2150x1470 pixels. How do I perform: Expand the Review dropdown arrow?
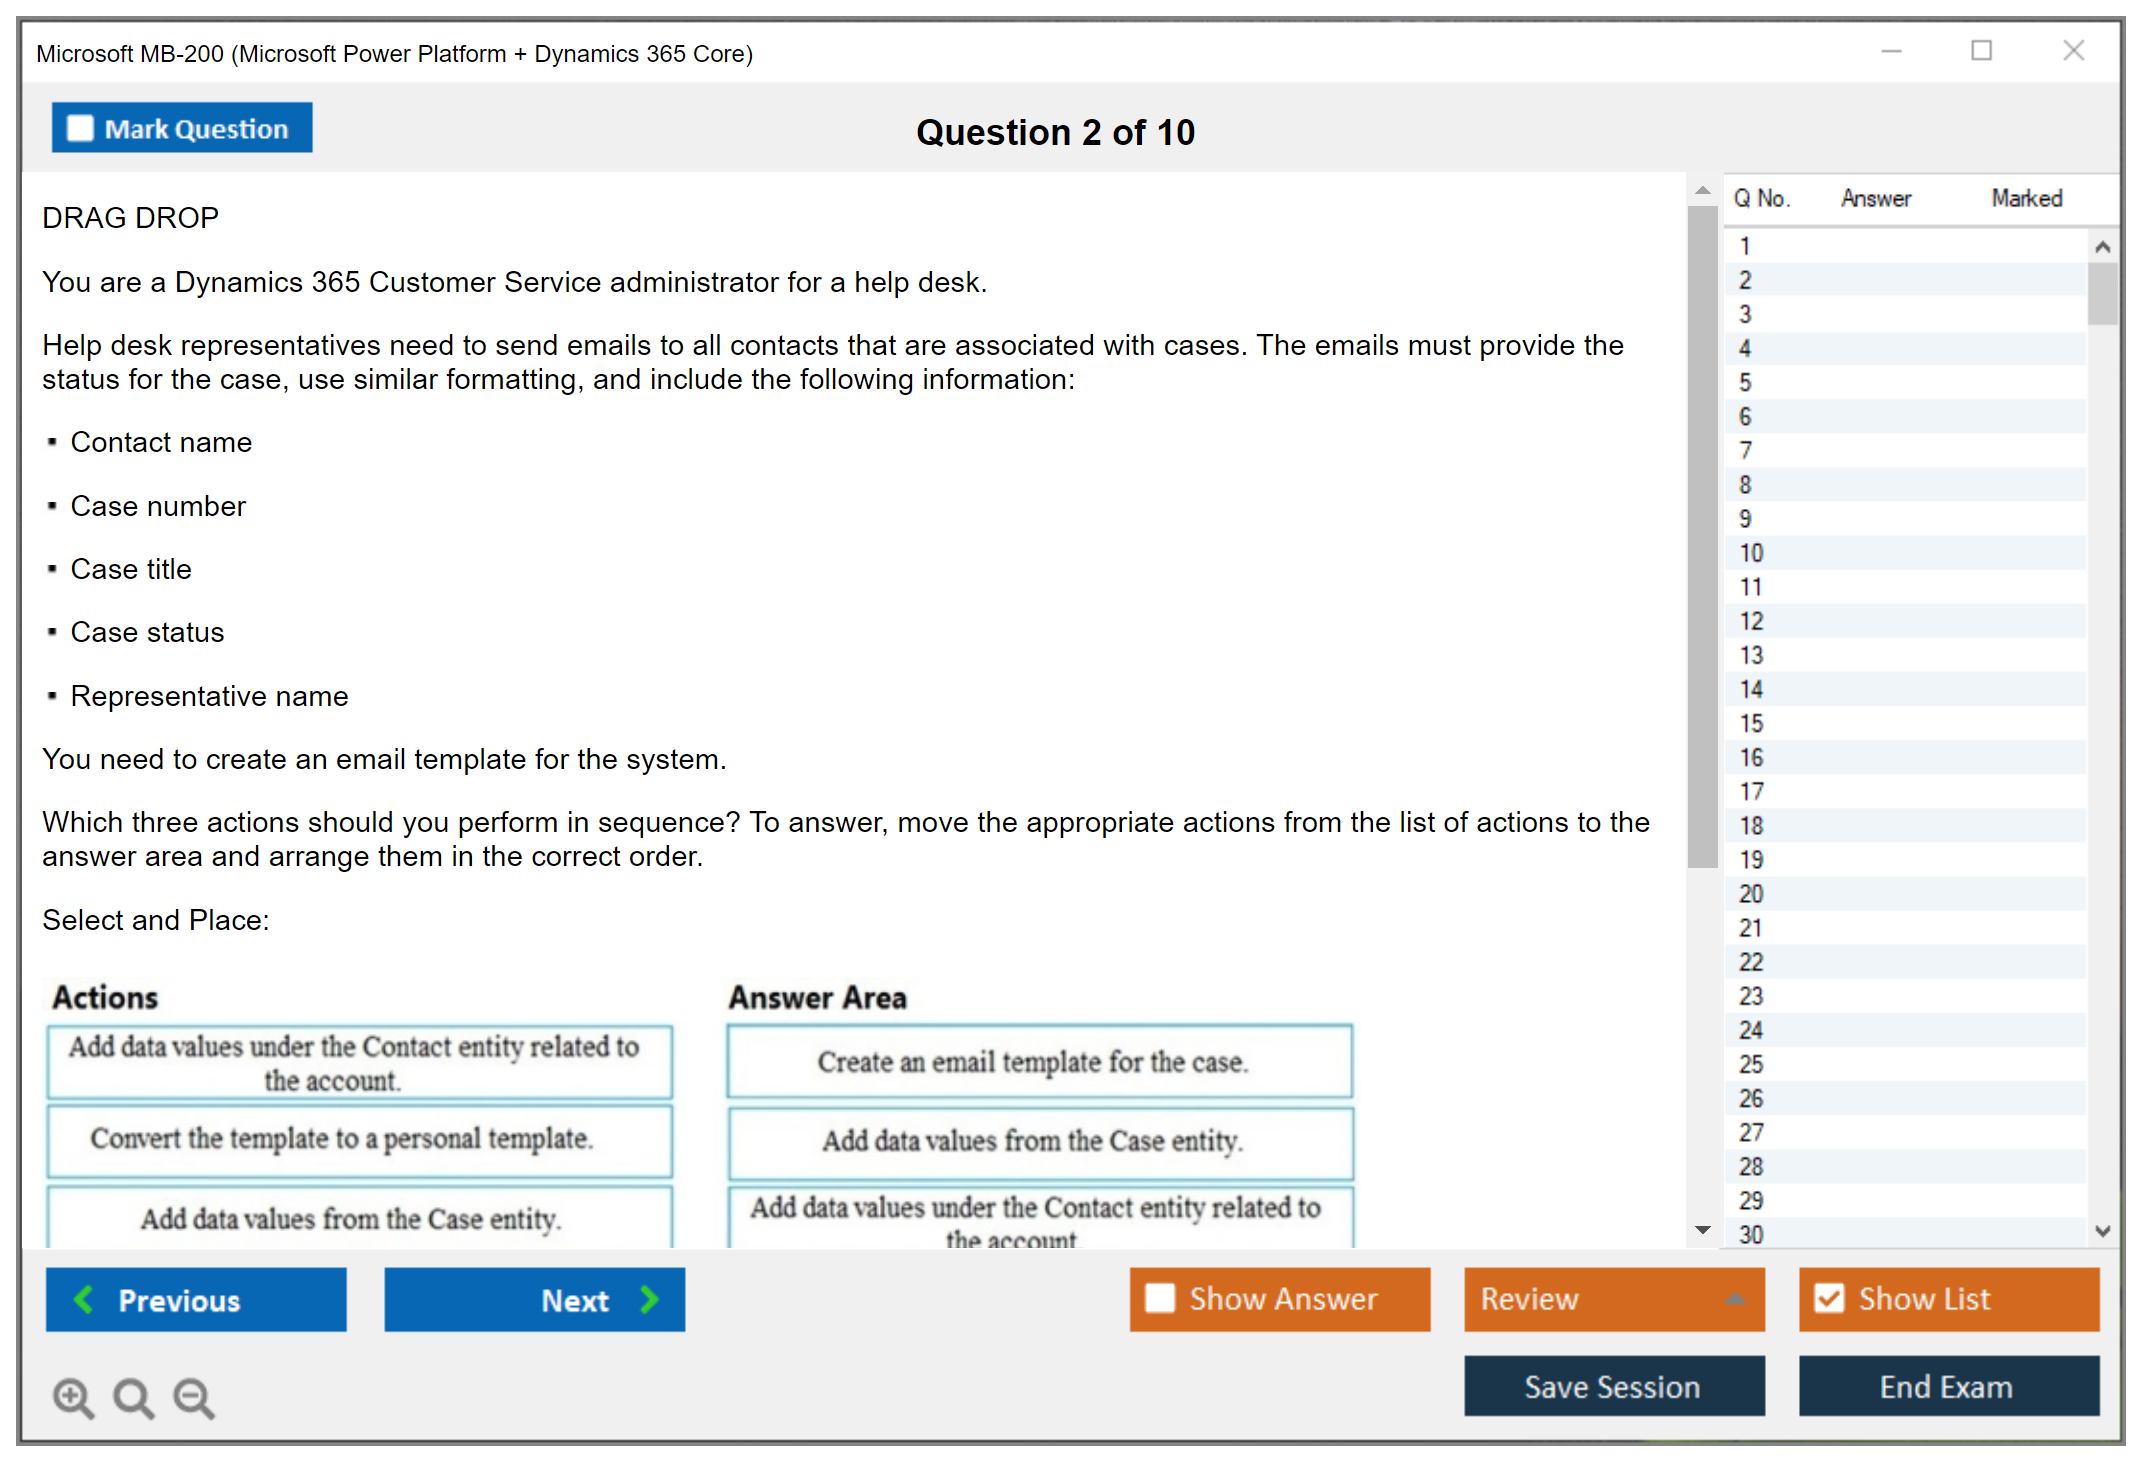tap(1735, 1298)
